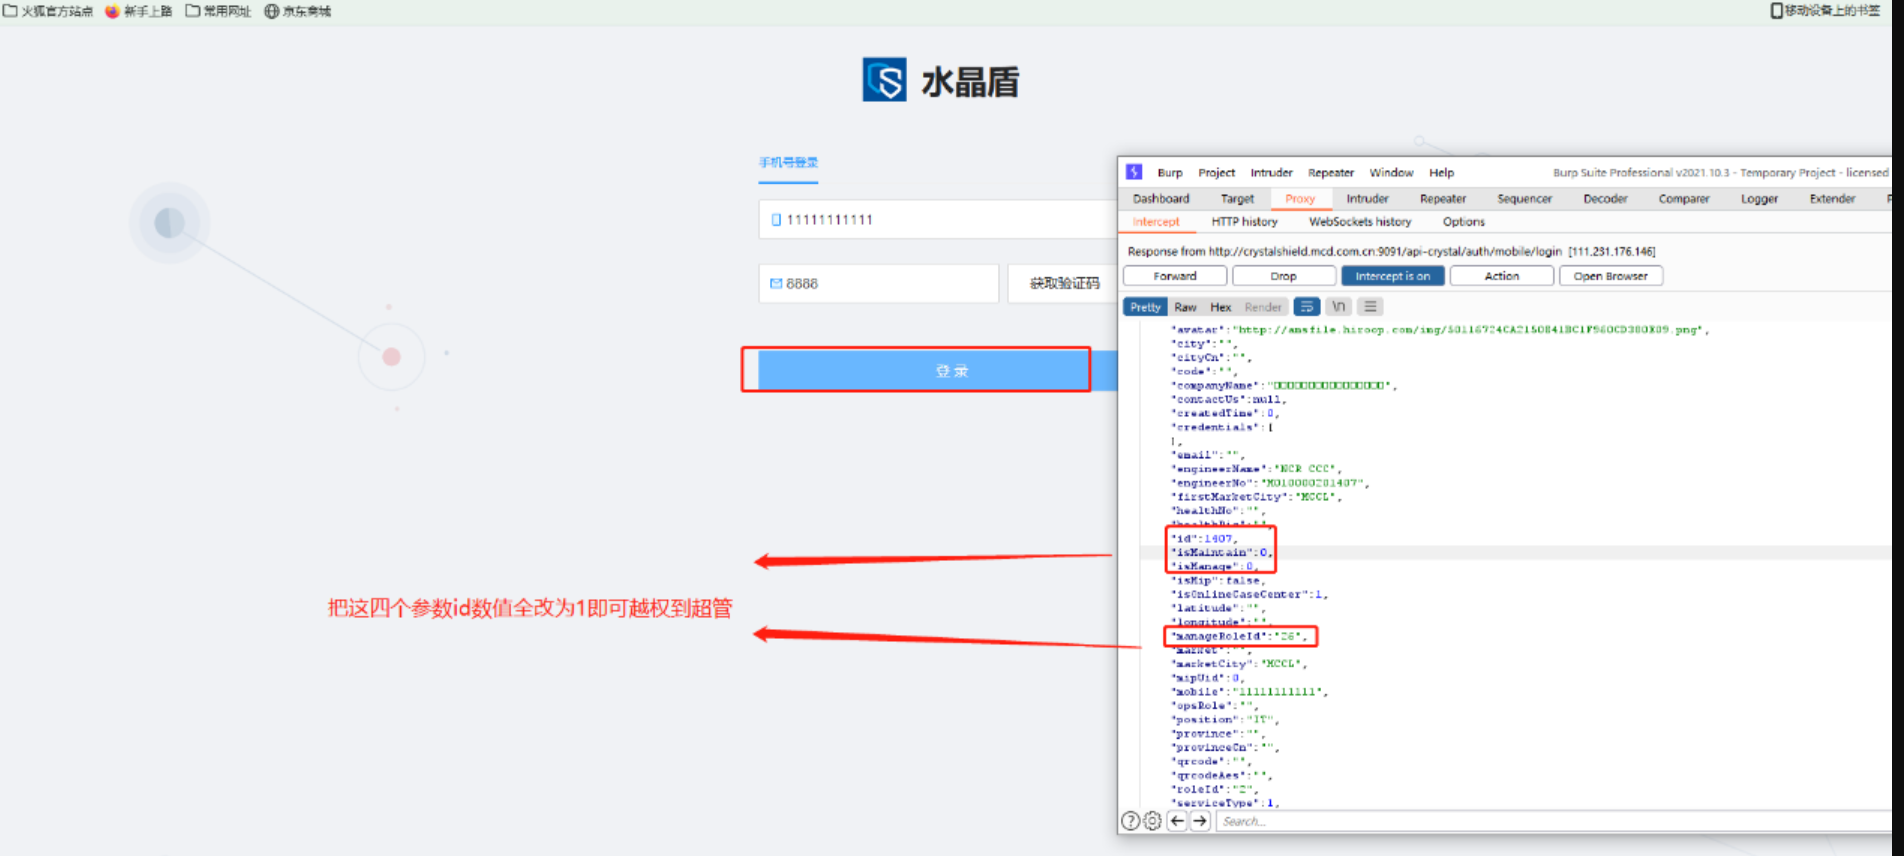
Task: Click the Burp Suite logo icon
Action: [x=1134, y=172]
